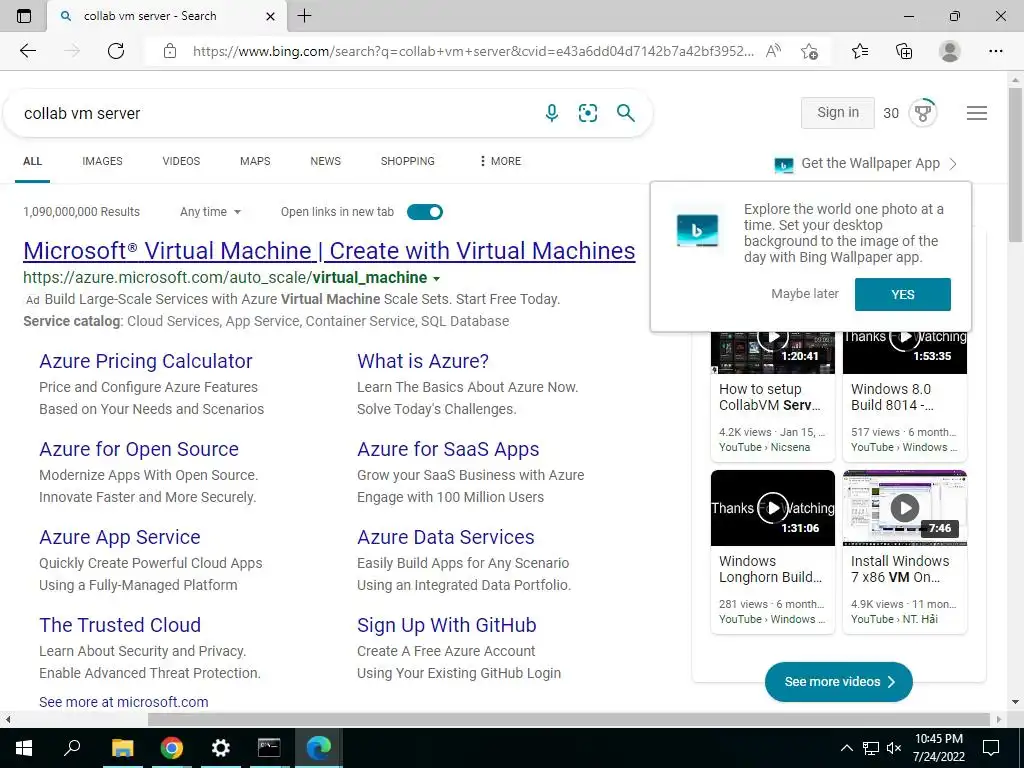
Task: Submit search with the magnifier icon
Action: click(626, 113)
